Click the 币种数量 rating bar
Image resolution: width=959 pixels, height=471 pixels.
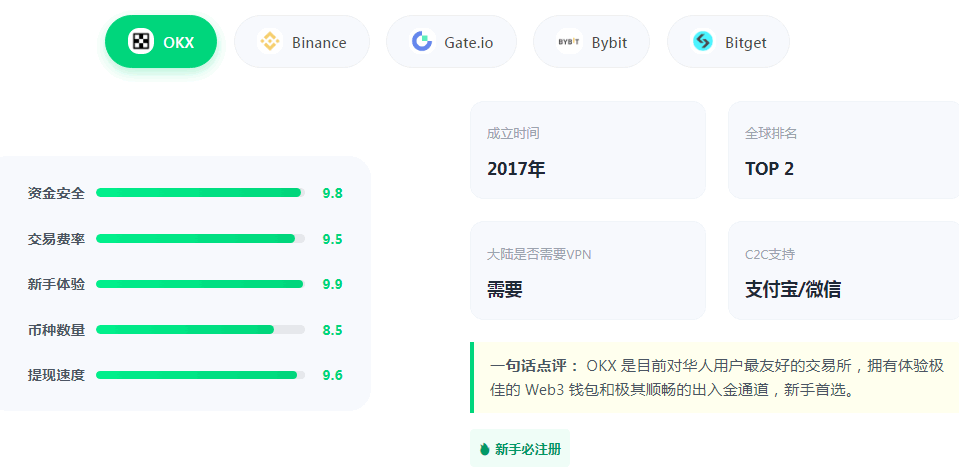click(200, 330)
